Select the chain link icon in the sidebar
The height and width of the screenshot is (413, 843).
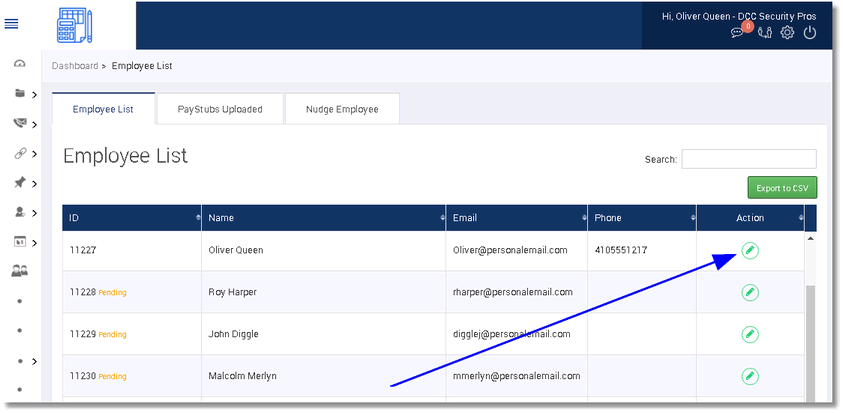click(20, 153)
